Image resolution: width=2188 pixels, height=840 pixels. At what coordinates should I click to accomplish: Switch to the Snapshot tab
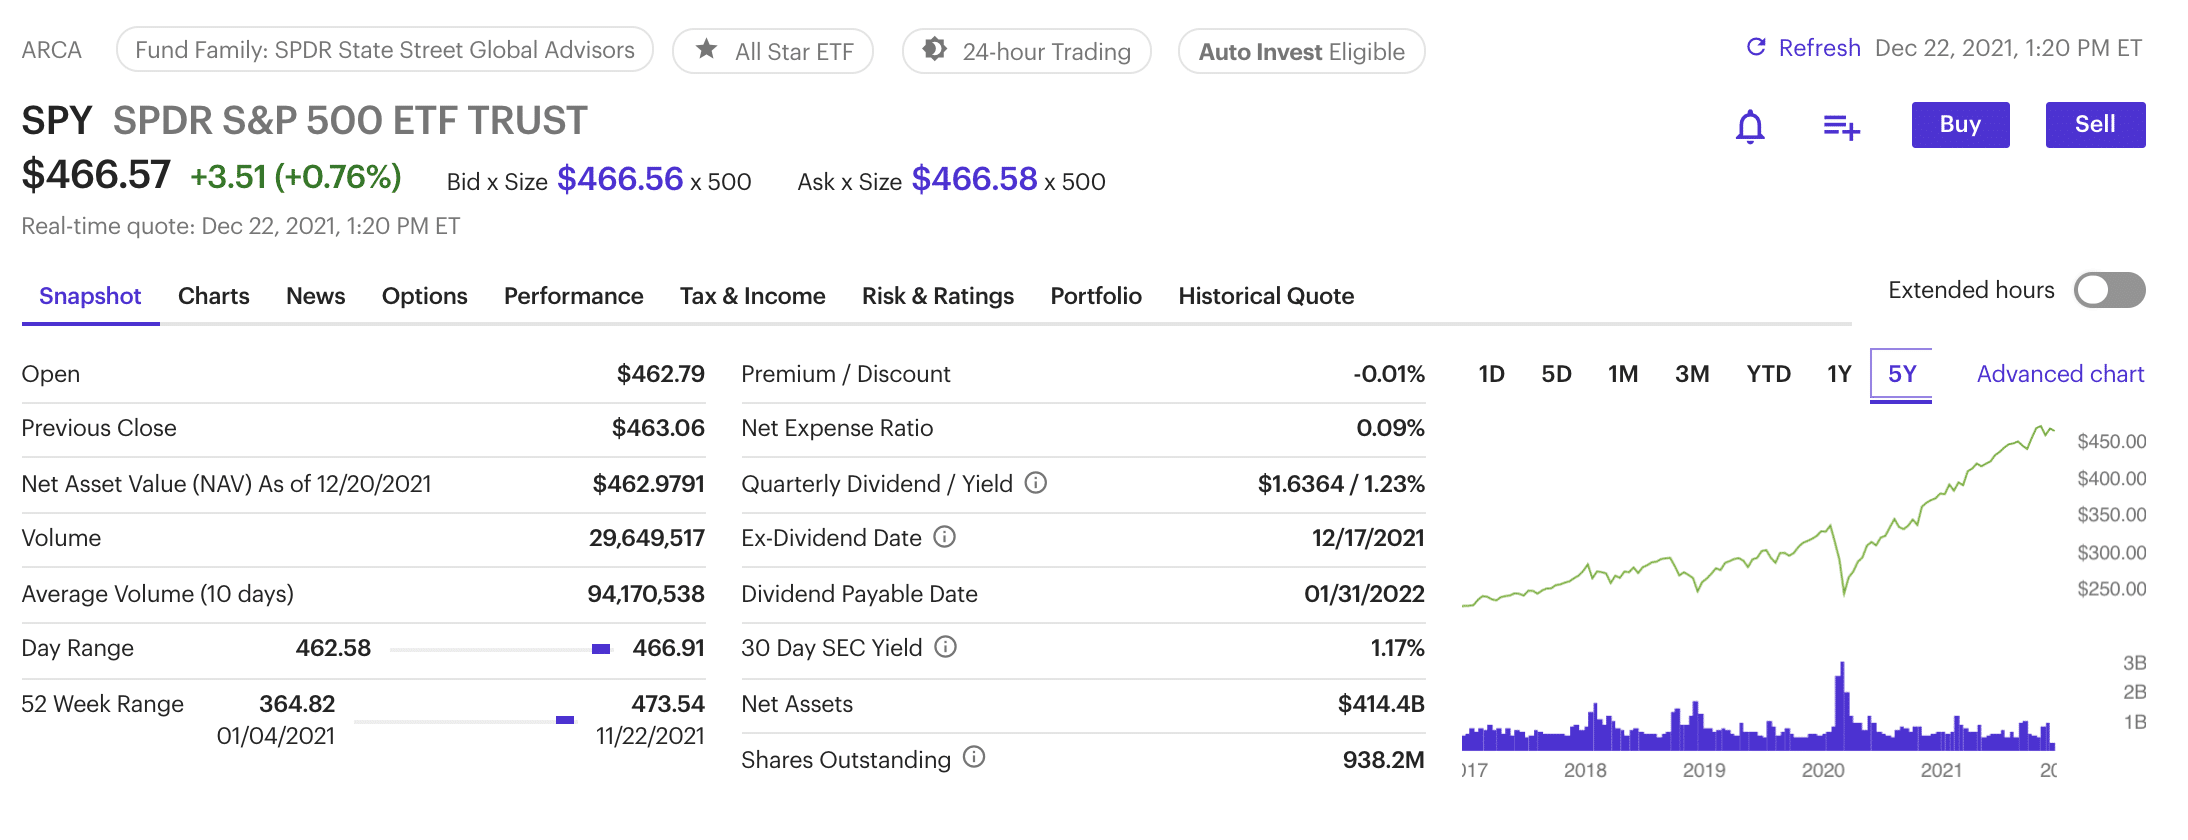[x=90, y=296]
